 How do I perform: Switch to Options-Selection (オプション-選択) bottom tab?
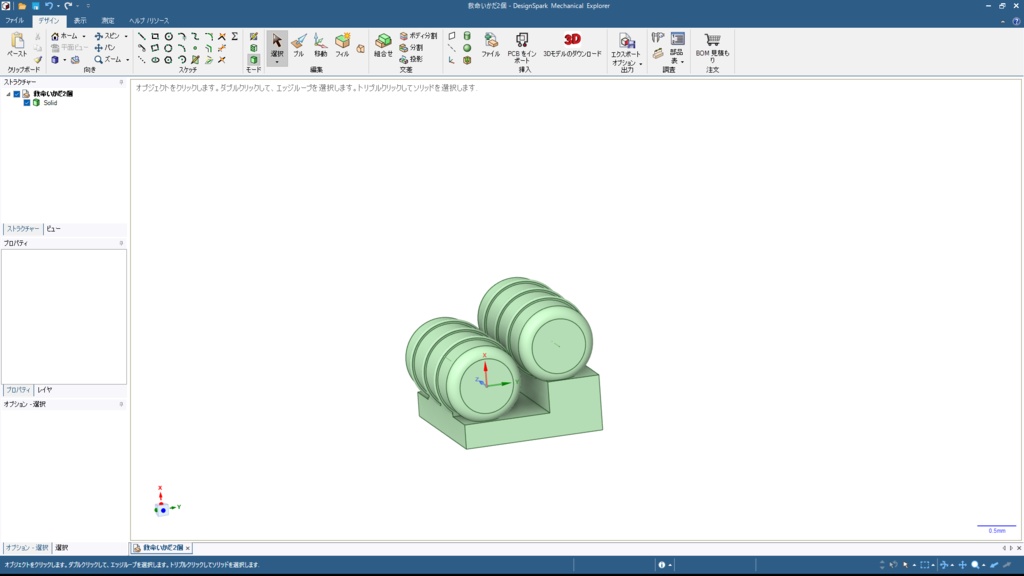27,548
